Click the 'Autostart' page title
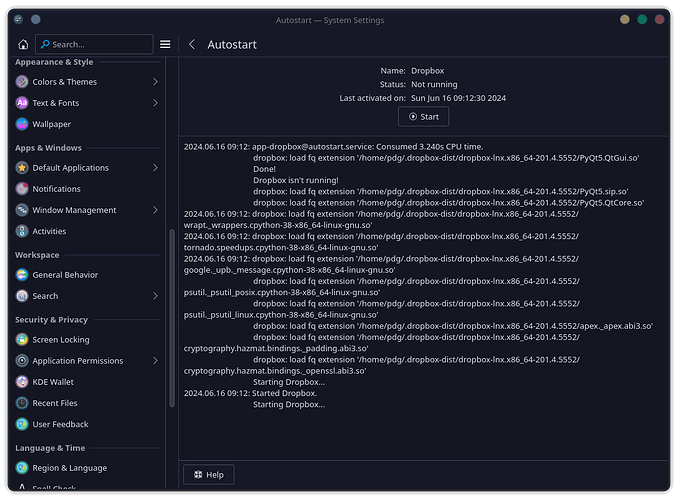Screen dimensions: 679x500 coord(232,45)
